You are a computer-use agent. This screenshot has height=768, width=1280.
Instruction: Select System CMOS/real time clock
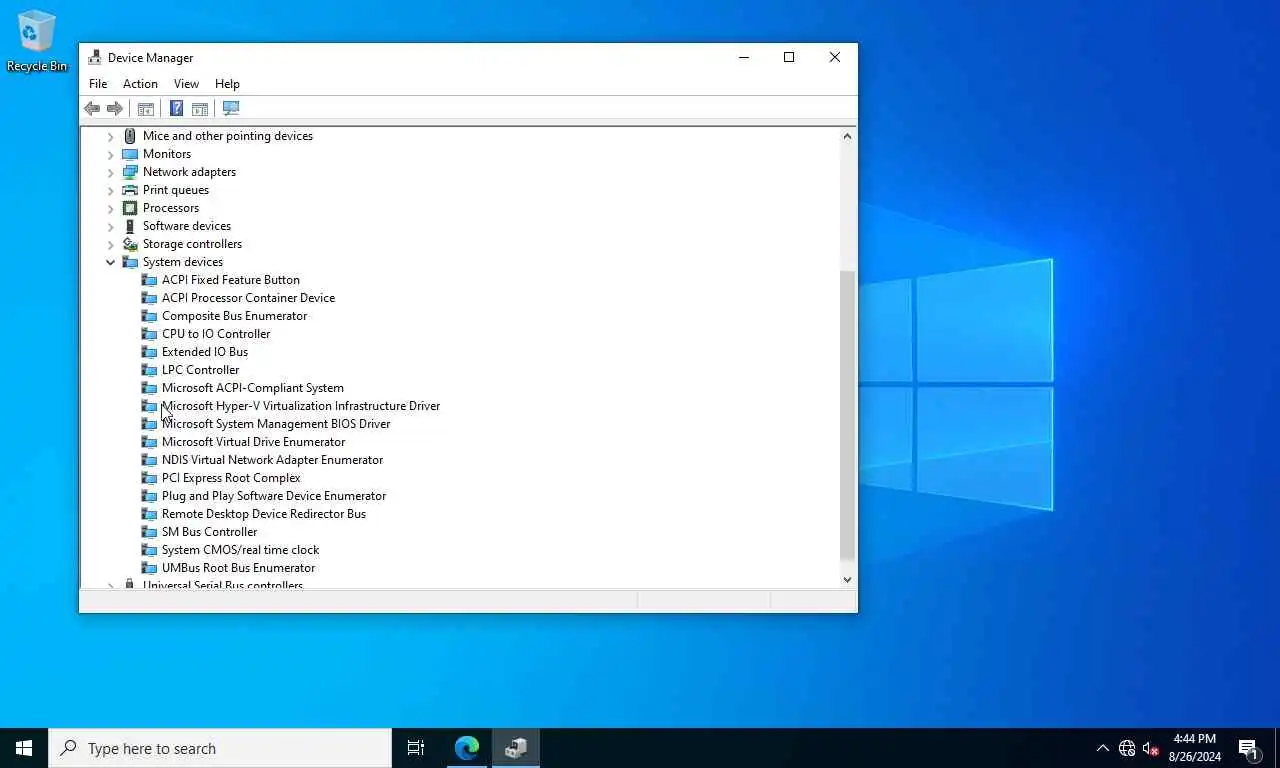[x=240, y=550]
